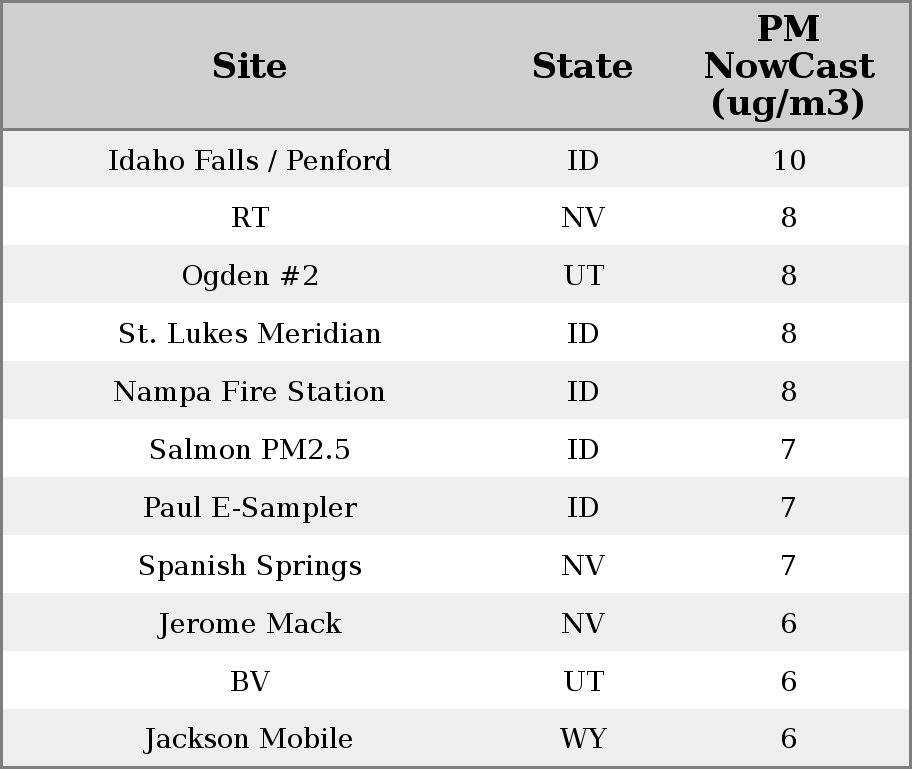Click the Site column header

tap(250, 66)
